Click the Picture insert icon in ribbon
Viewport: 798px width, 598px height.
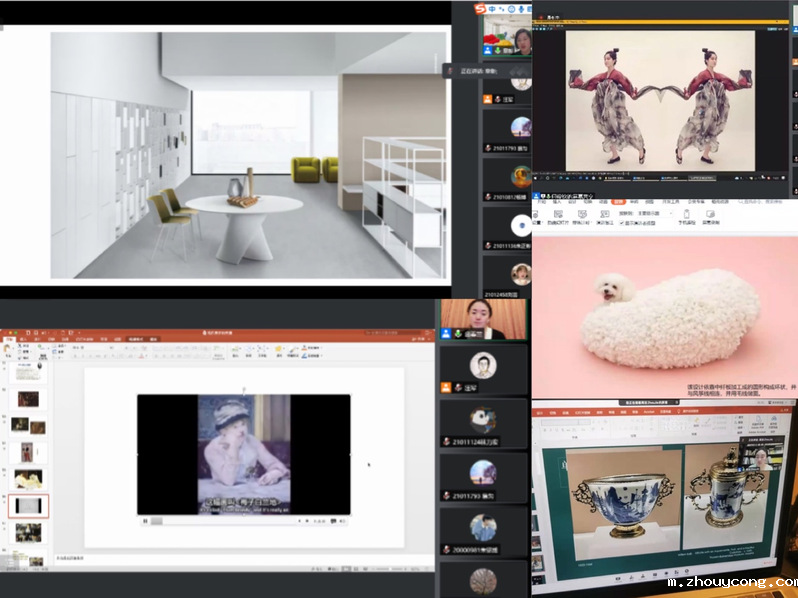point(236,349)
